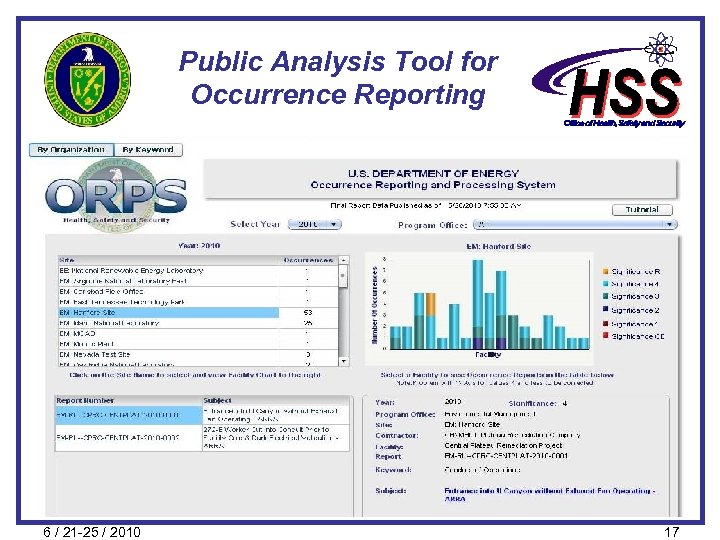Select the EM: East Tennessee Technology Park row
This screenshot has width=720, height=540.
click(x=198, y=302)
